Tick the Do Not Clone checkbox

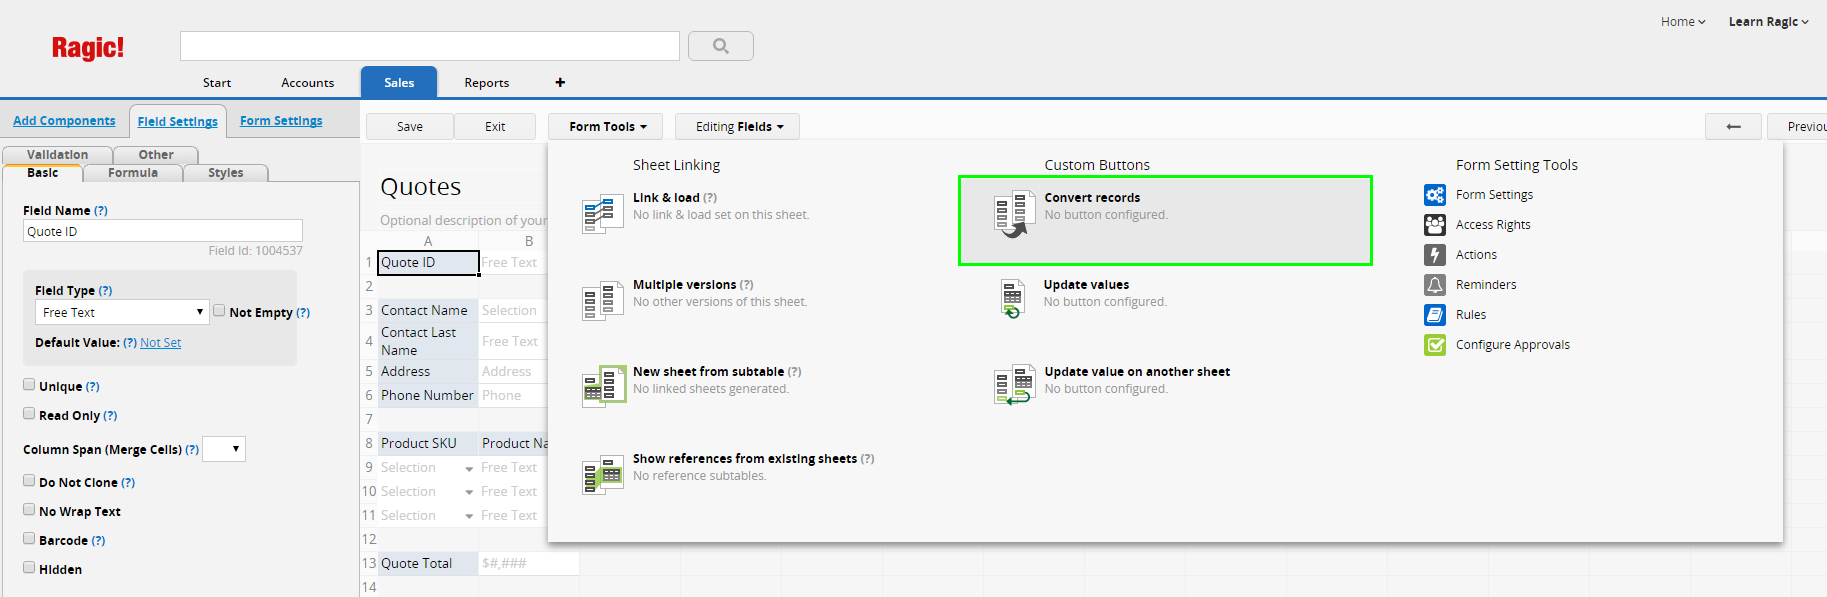(29, 480)
